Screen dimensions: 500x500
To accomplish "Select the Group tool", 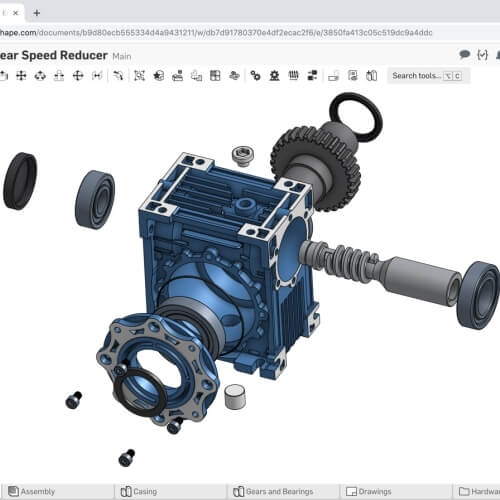I will coord(139,76).
